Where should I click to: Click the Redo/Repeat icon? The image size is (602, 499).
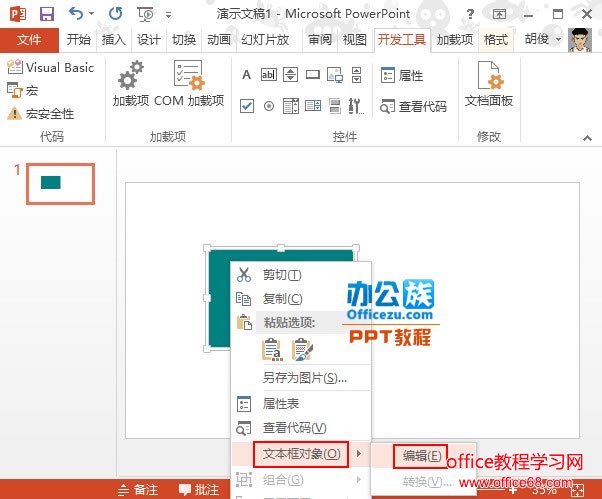tap(115, 14)
